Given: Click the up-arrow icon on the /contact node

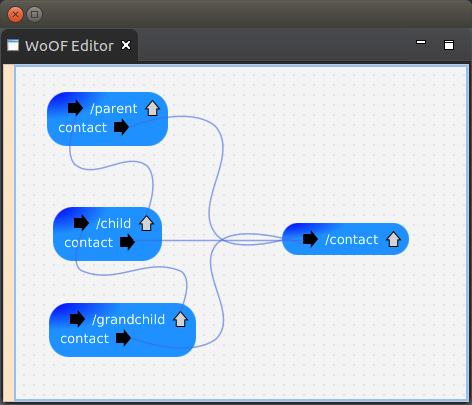Looking at the screenshot, I should (x=393, y=239).
